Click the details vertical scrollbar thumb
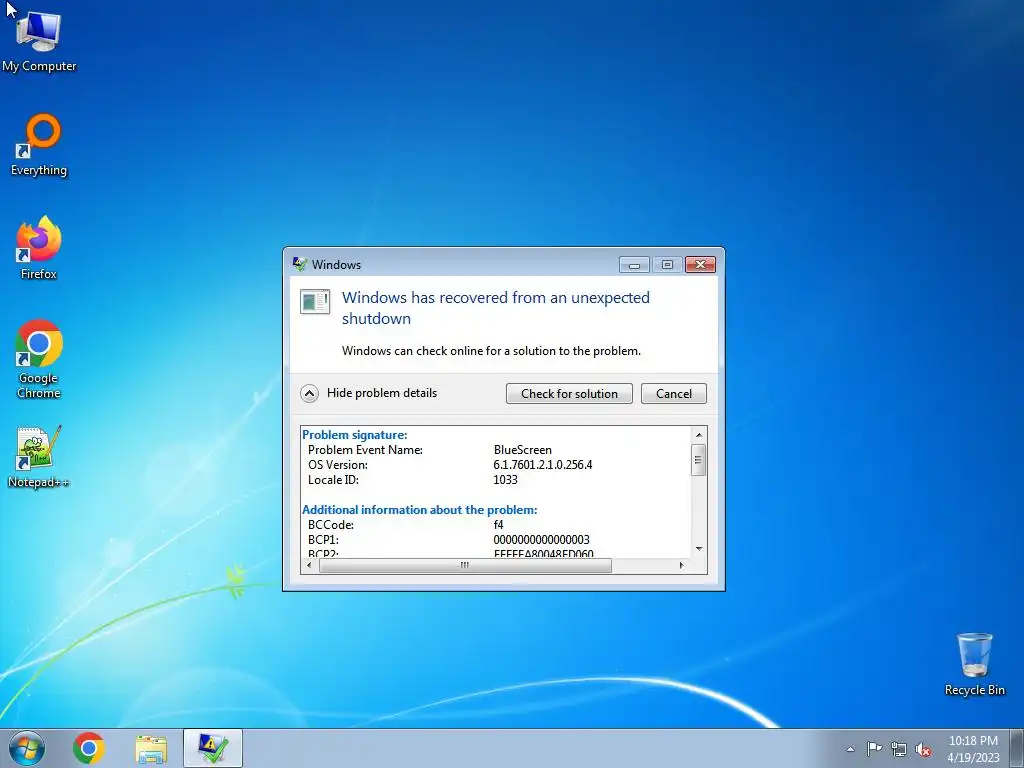 pyautogui.click(x=698, y=460)
